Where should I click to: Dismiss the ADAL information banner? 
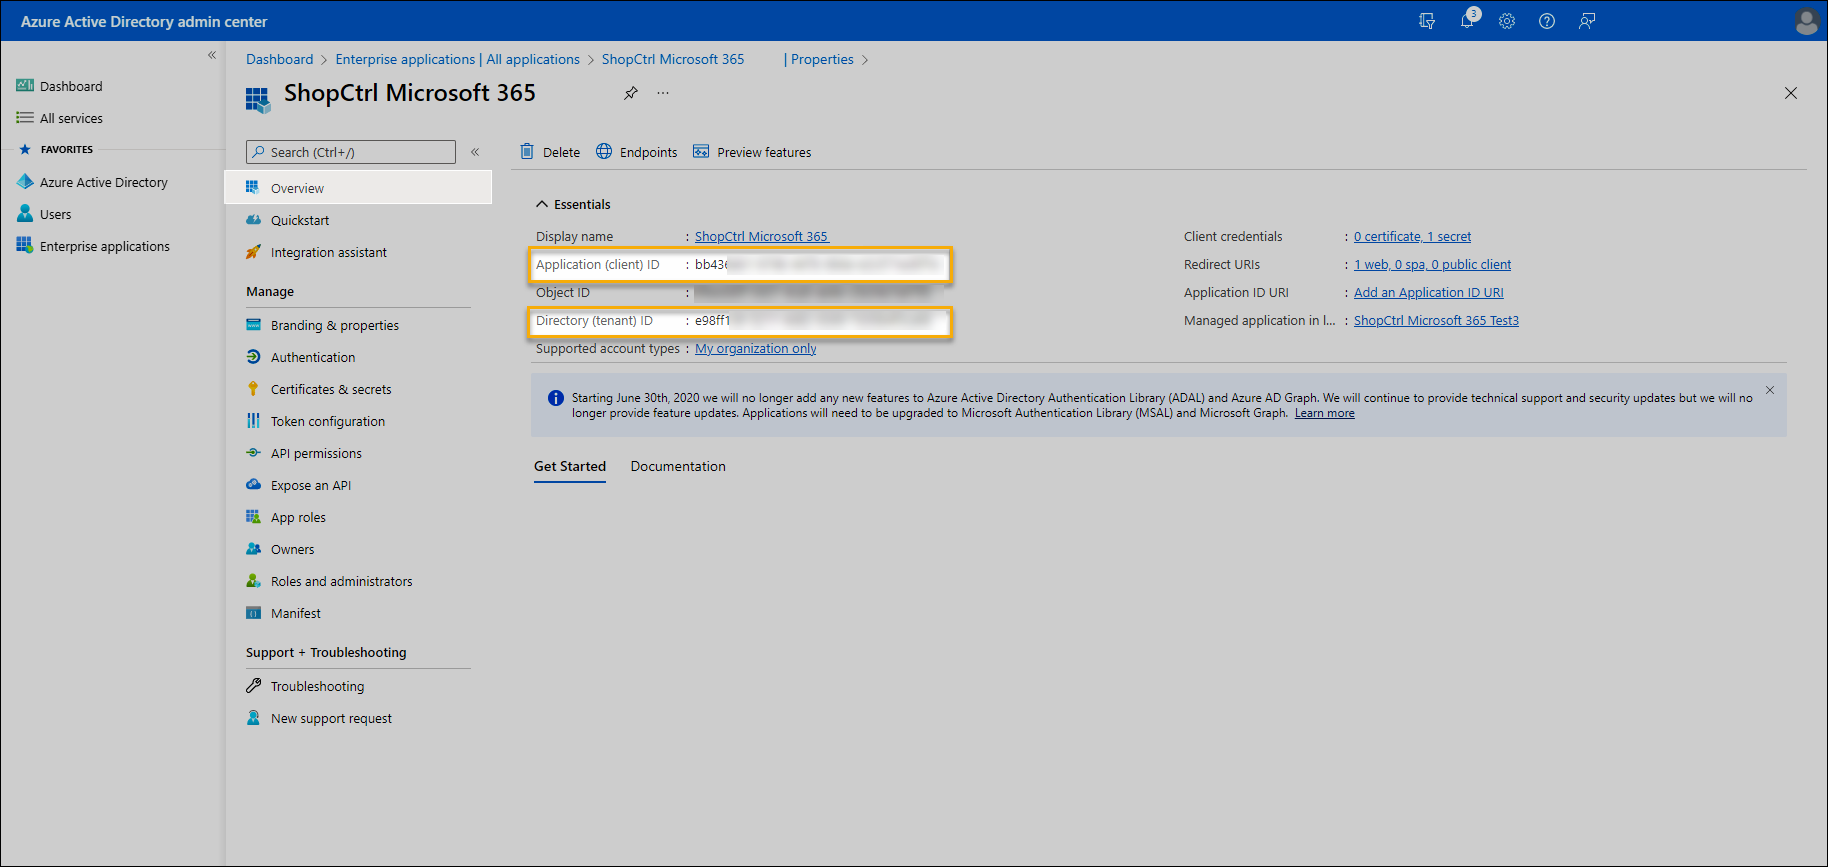(1770, 390)
